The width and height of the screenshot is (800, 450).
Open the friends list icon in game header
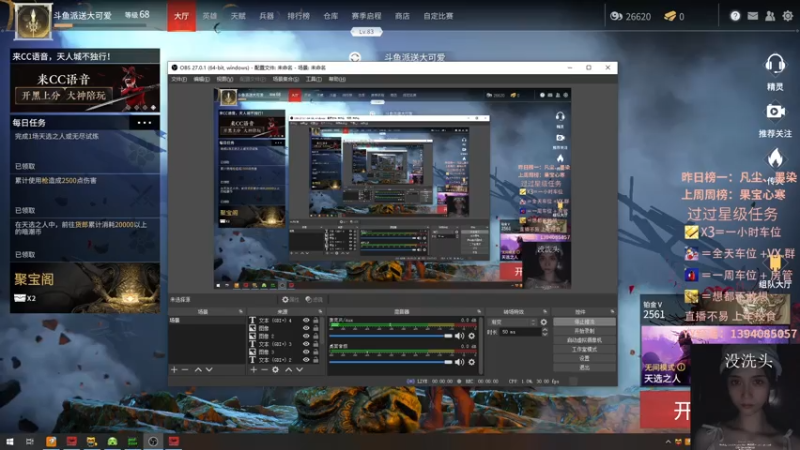pos(770,16)
